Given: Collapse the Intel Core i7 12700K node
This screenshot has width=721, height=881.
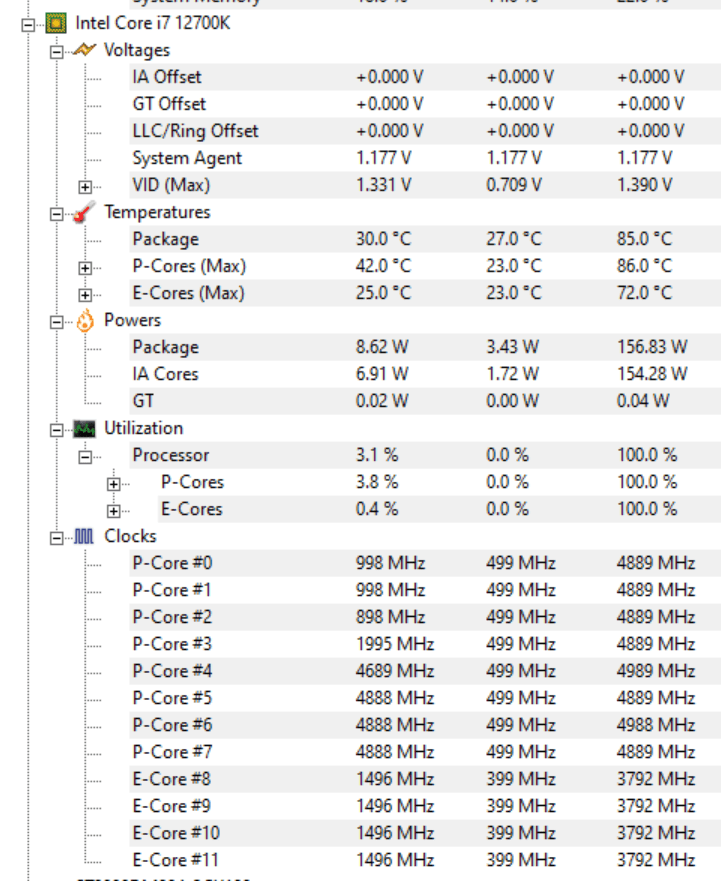Looking at the screenshot, I should 28,25.
